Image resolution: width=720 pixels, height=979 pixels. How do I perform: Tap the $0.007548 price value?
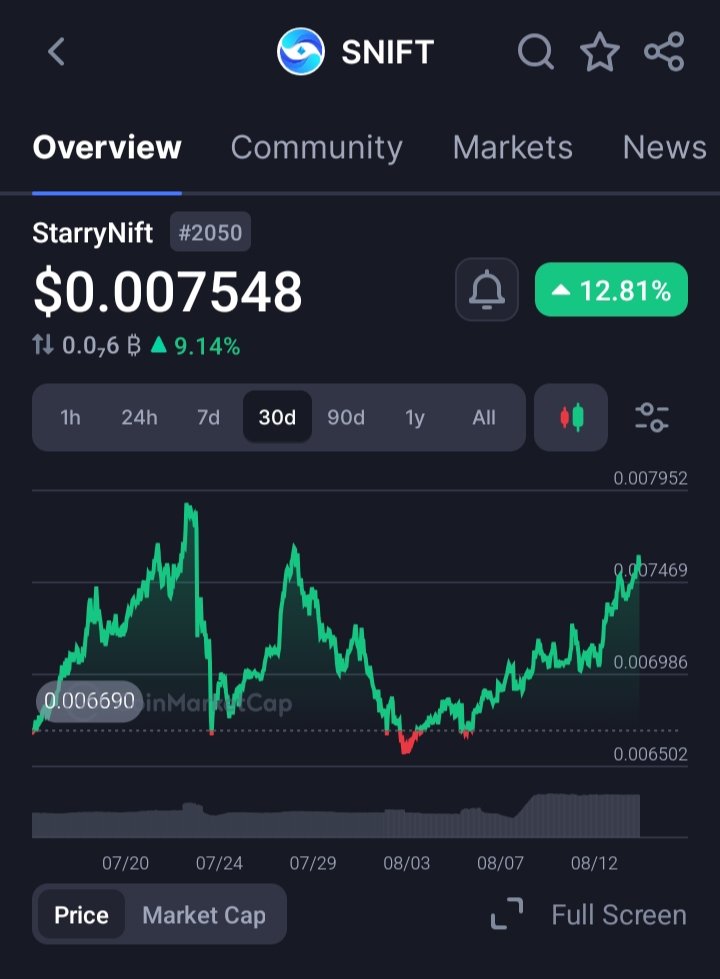(x=168, y=291)
